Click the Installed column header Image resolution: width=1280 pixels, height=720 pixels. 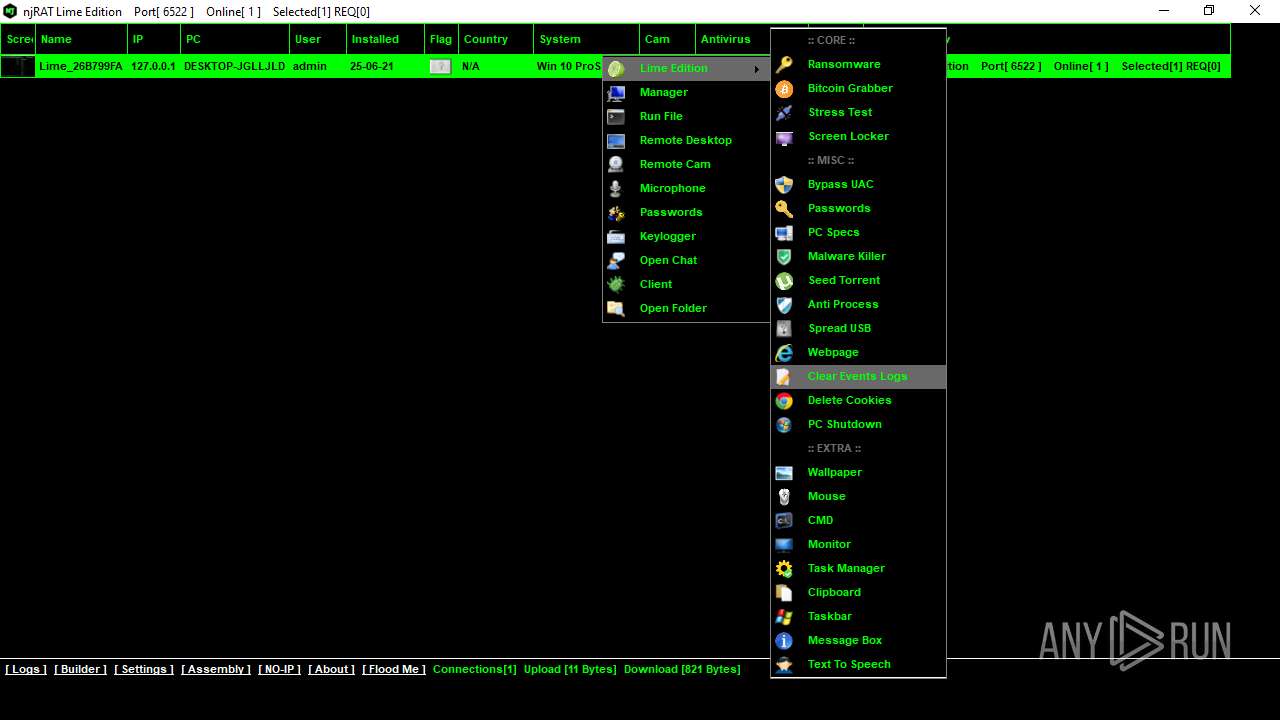[x=385, y=39]
